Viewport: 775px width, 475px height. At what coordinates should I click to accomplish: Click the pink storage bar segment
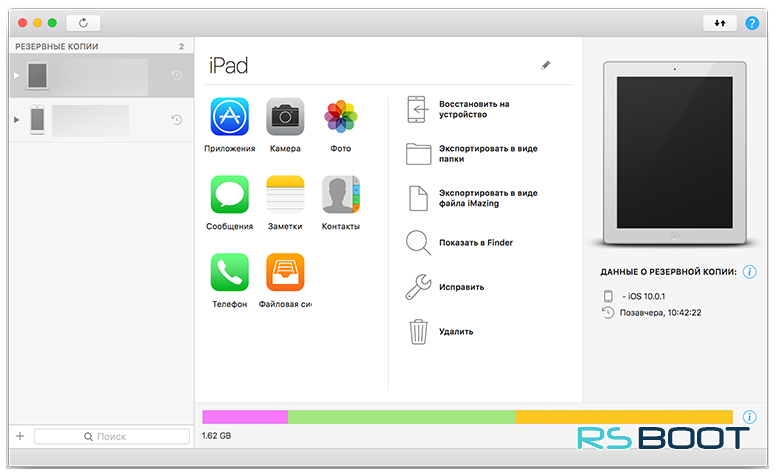245,417
